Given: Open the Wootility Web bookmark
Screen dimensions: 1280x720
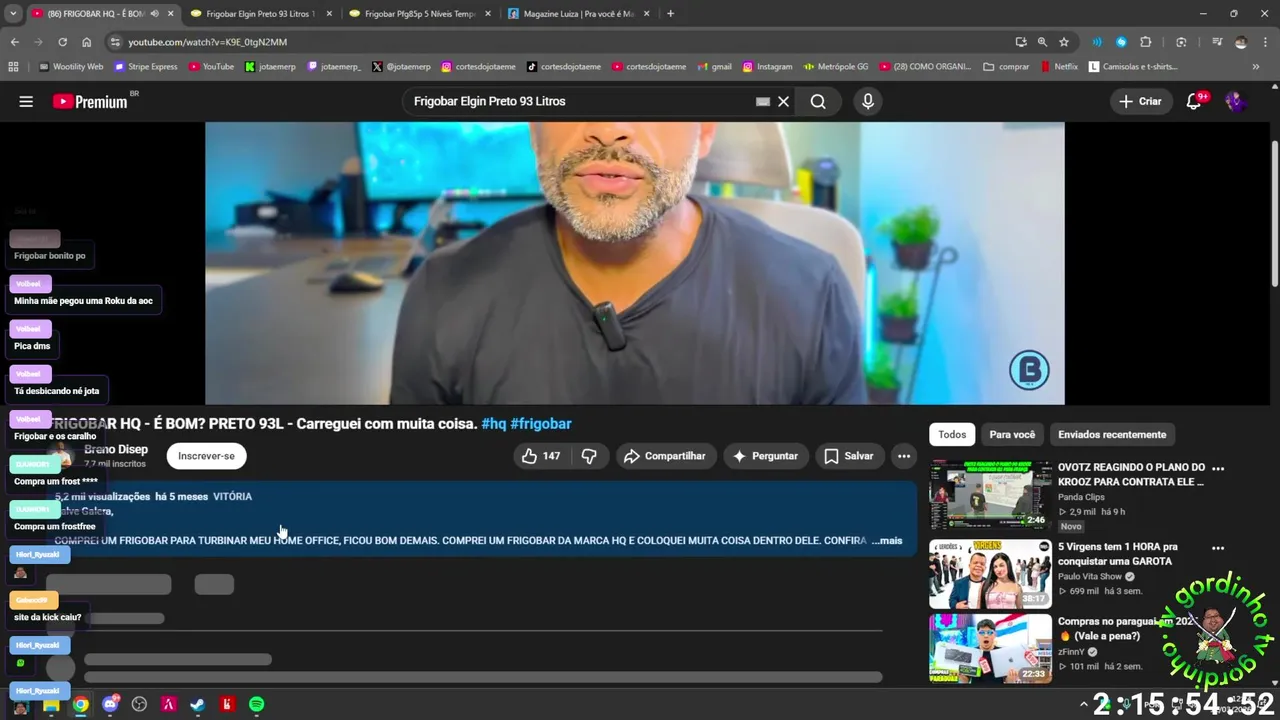Looking at the screenshot, I should pyautogui.click(x=71, y=67).
